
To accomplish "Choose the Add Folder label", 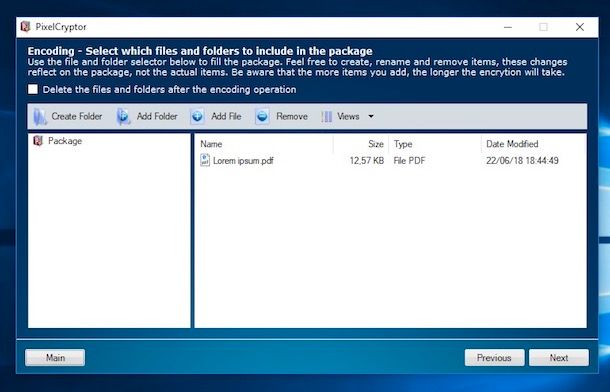I will [x=157, y=116].
